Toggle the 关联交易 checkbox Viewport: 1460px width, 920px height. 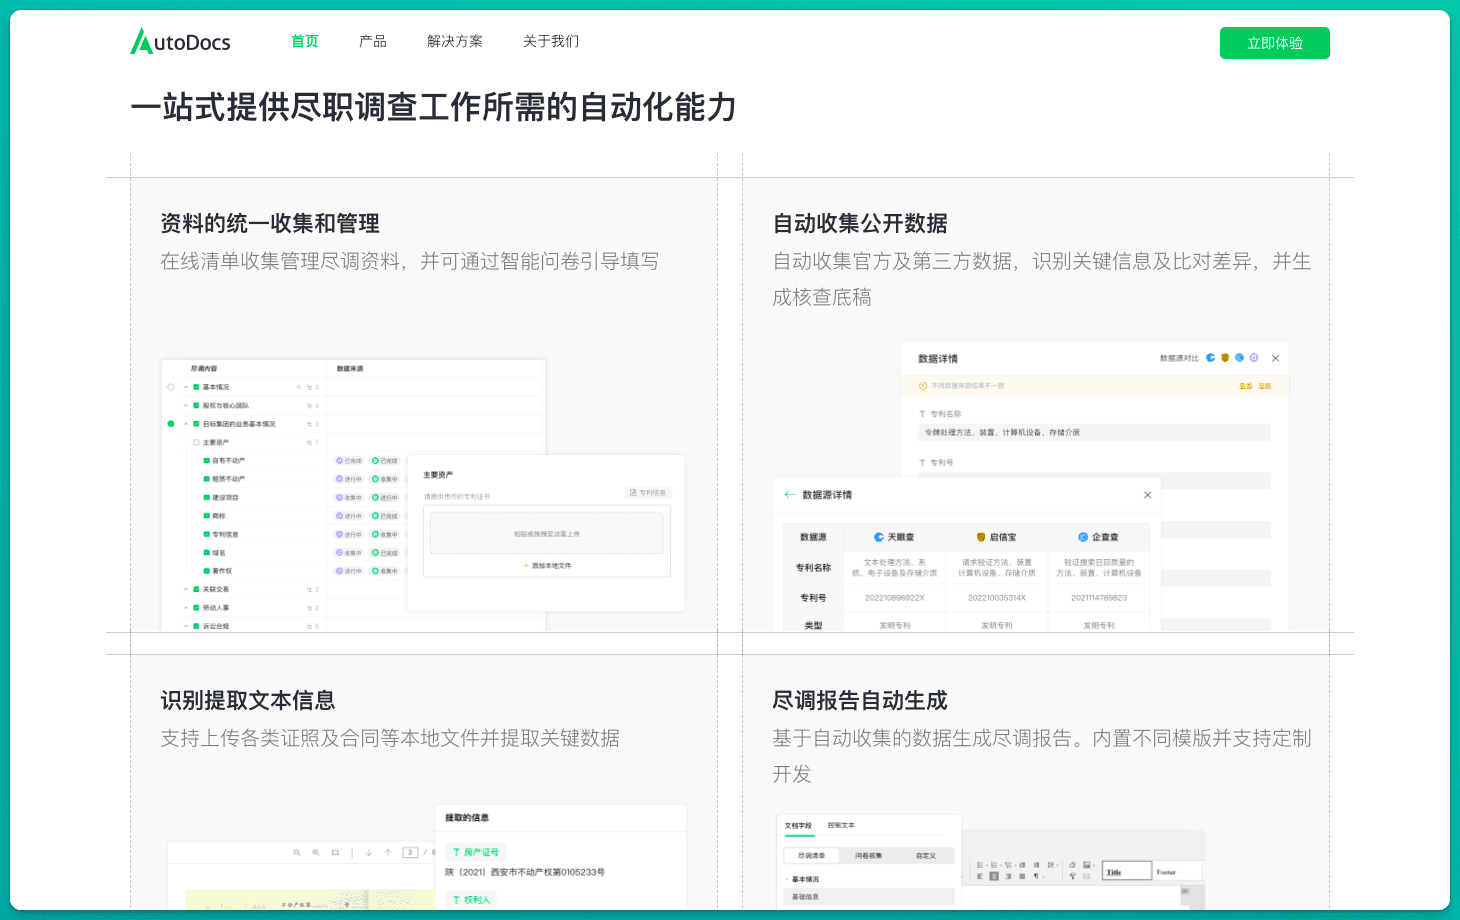[x=196, y=589]
